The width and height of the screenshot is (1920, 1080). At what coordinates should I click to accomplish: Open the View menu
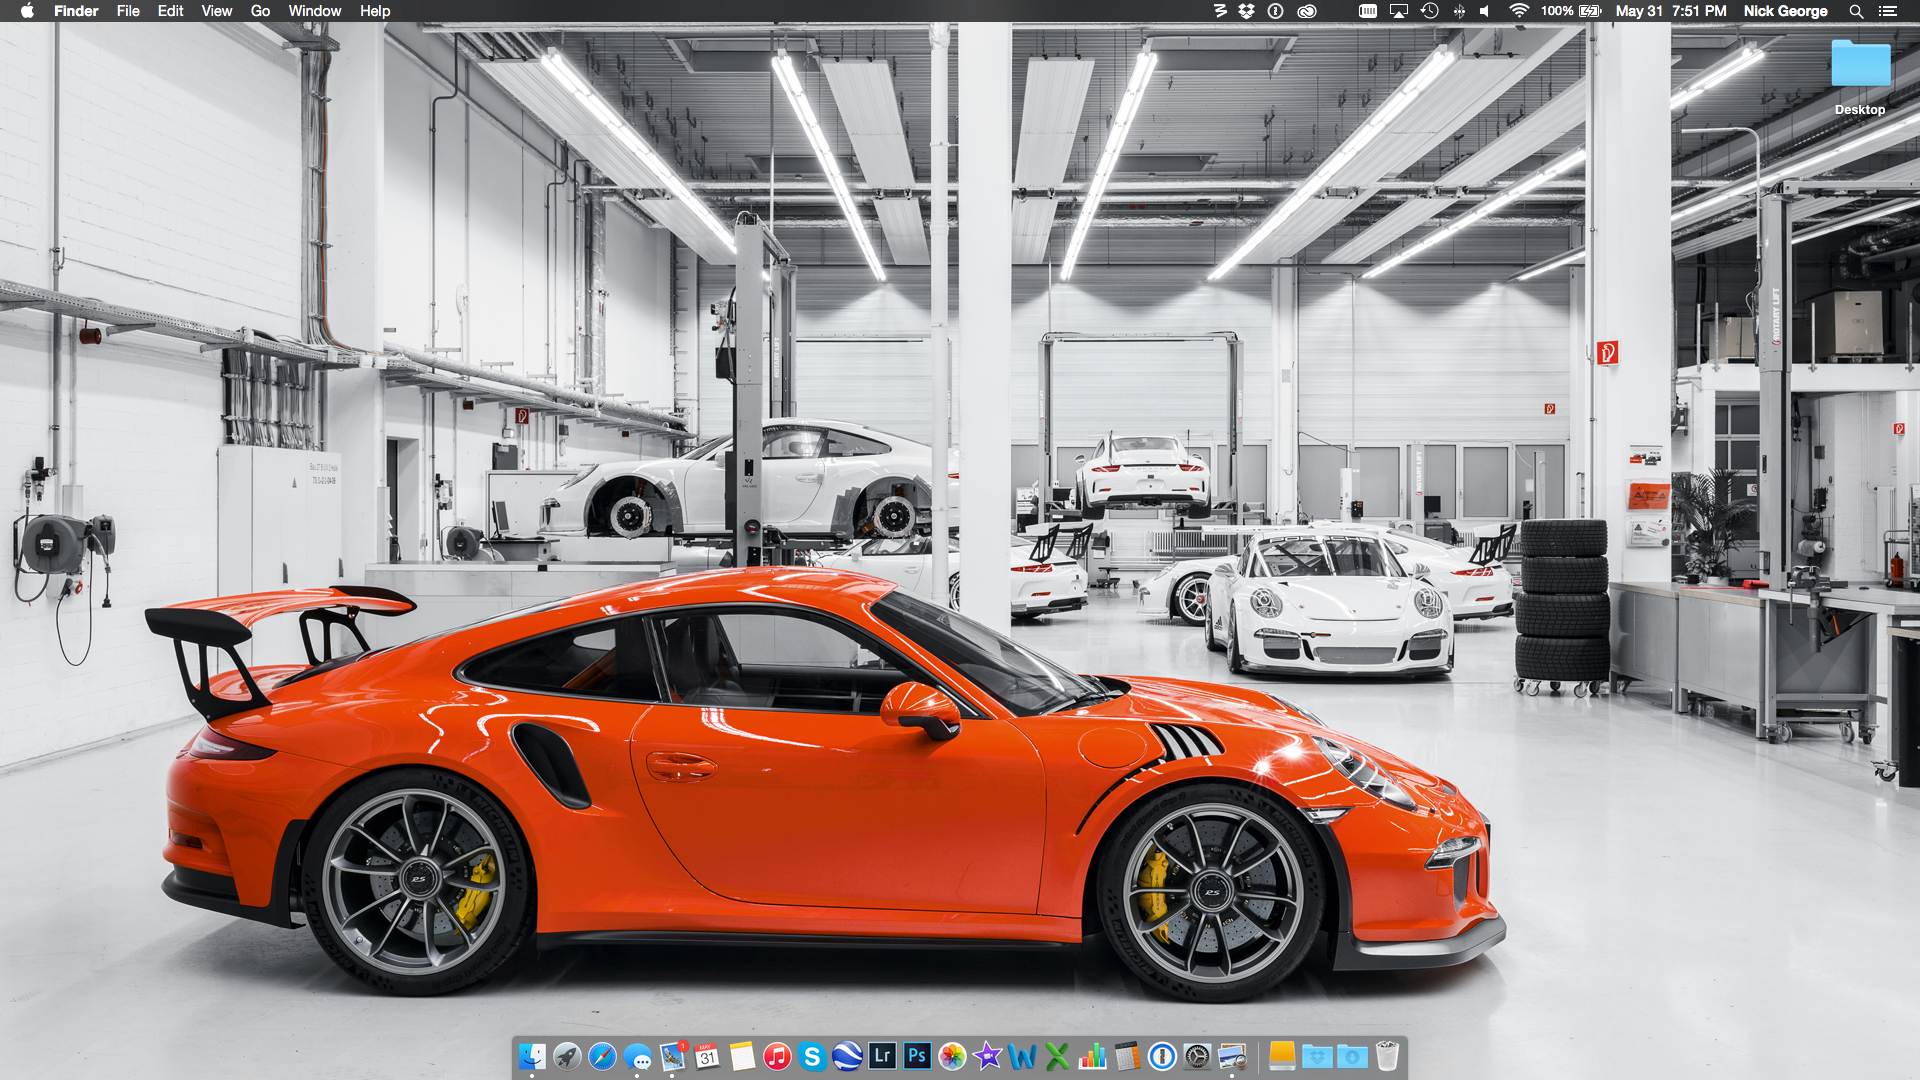coord(217,11)
